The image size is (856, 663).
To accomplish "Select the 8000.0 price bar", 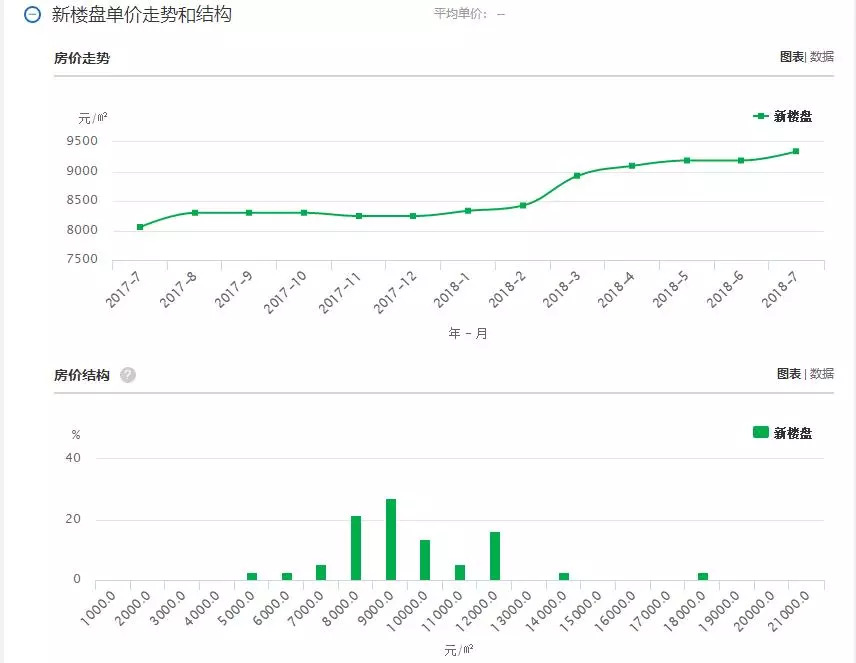I will click(x=356, y=547).
